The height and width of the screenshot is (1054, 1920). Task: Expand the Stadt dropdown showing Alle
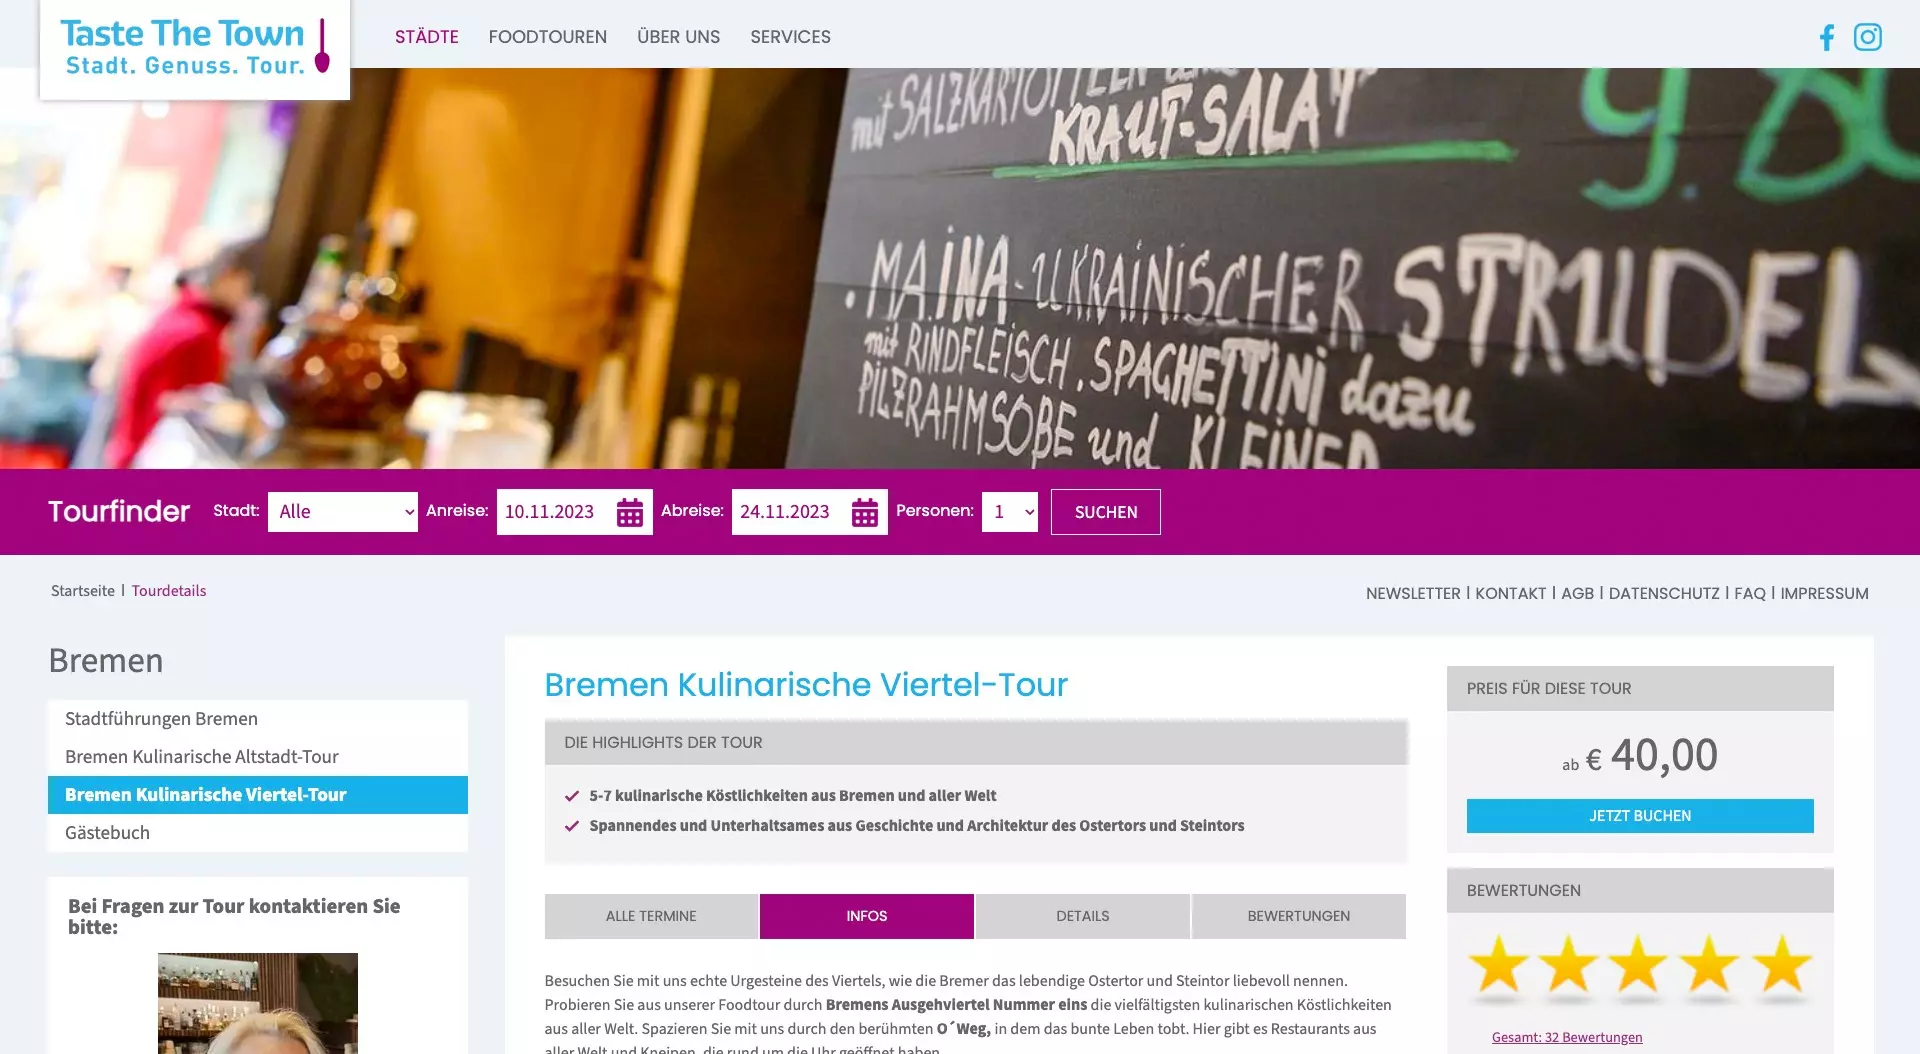pos(343,512)
